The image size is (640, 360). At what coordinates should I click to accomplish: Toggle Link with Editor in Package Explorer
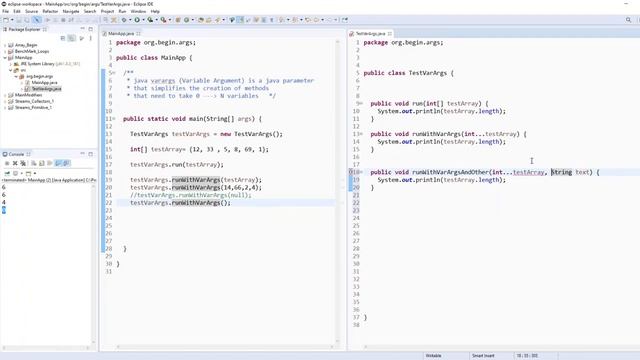[x=71, y=38]
